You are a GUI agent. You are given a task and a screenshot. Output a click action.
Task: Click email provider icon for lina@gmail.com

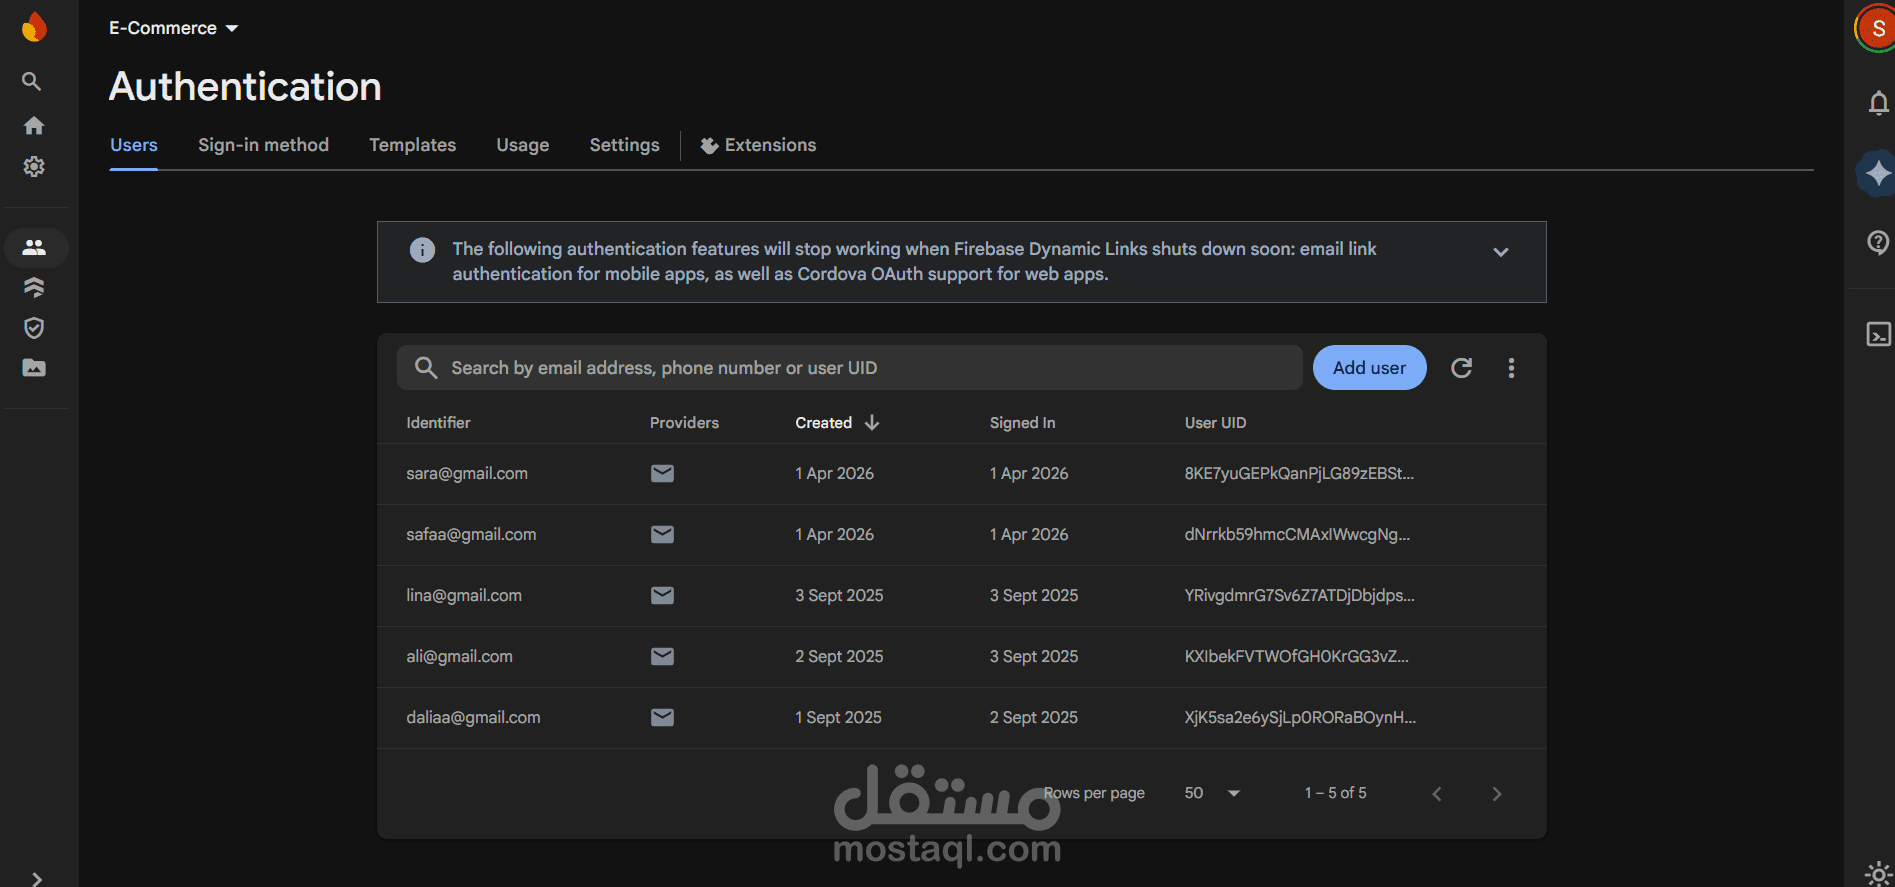(x=662, y=595)
